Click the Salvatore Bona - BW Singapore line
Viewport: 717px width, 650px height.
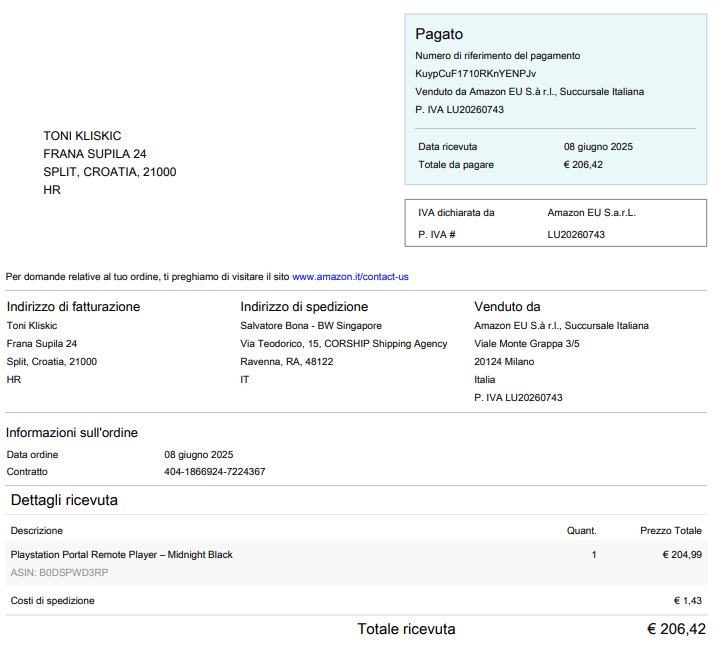(x=311, y=326)
